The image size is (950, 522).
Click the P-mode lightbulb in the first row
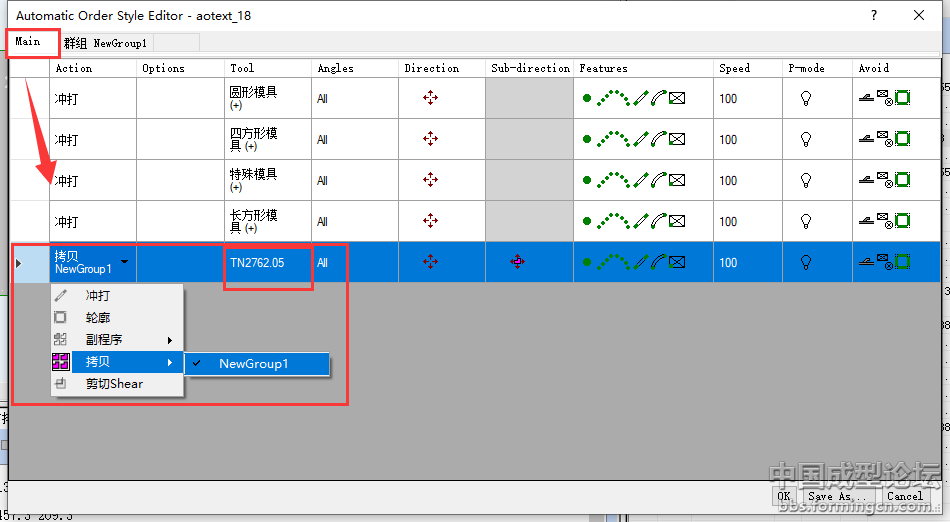tap(806, 98)
